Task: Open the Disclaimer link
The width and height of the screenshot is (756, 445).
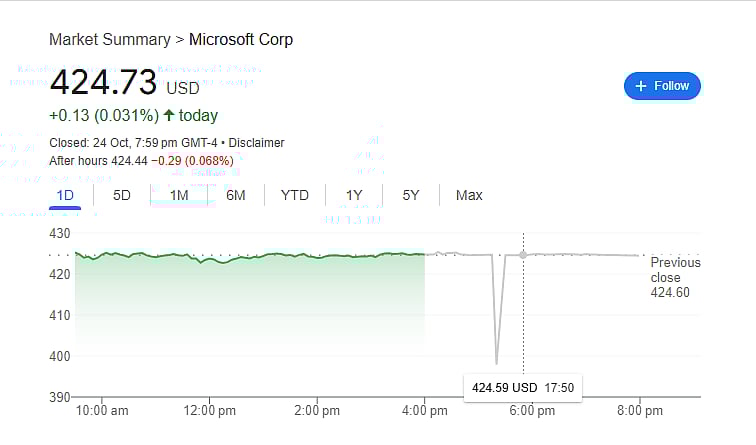Action: [255, 143]
